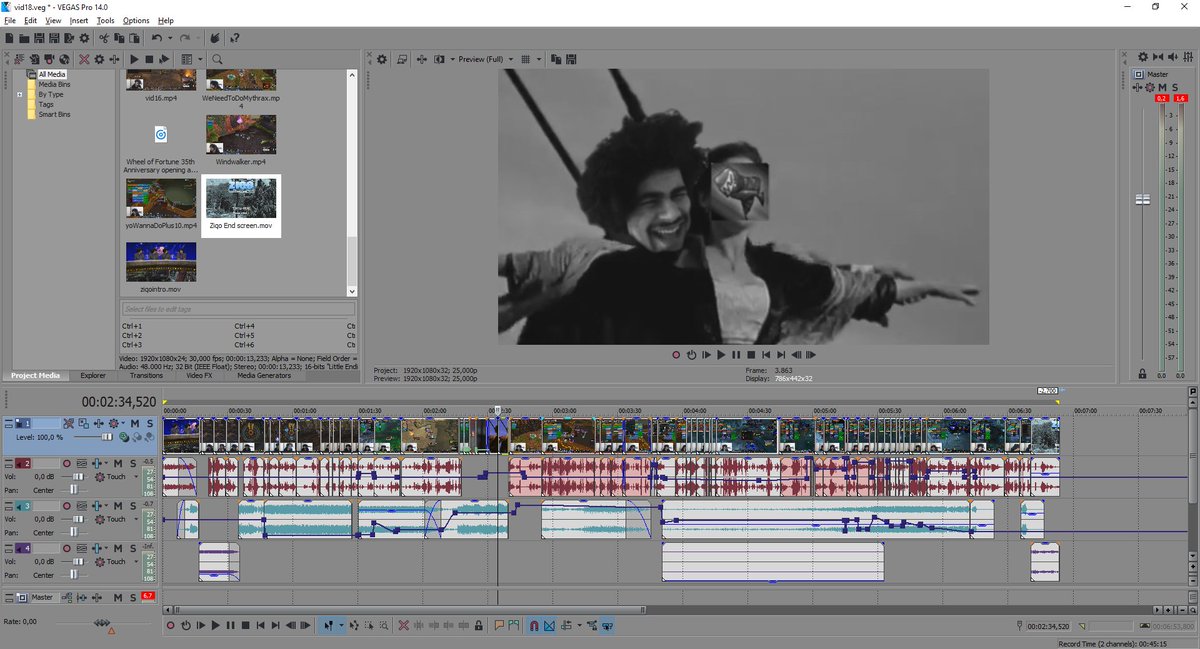Viewport: 1200px width, 649px height.
Task: Select the All Media bin
Action: (52, 74)
